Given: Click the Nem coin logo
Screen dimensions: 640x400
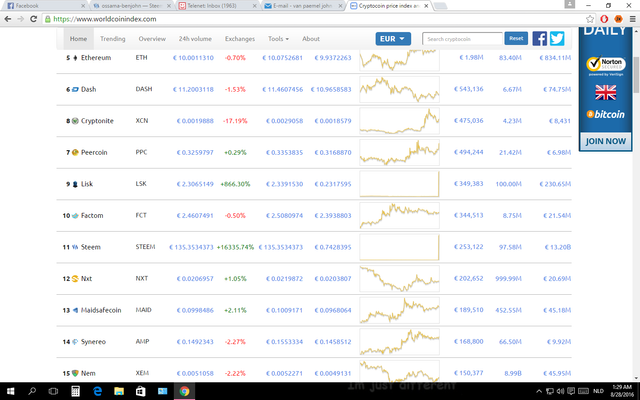Looking at the screenshot, I should point(75,373).
